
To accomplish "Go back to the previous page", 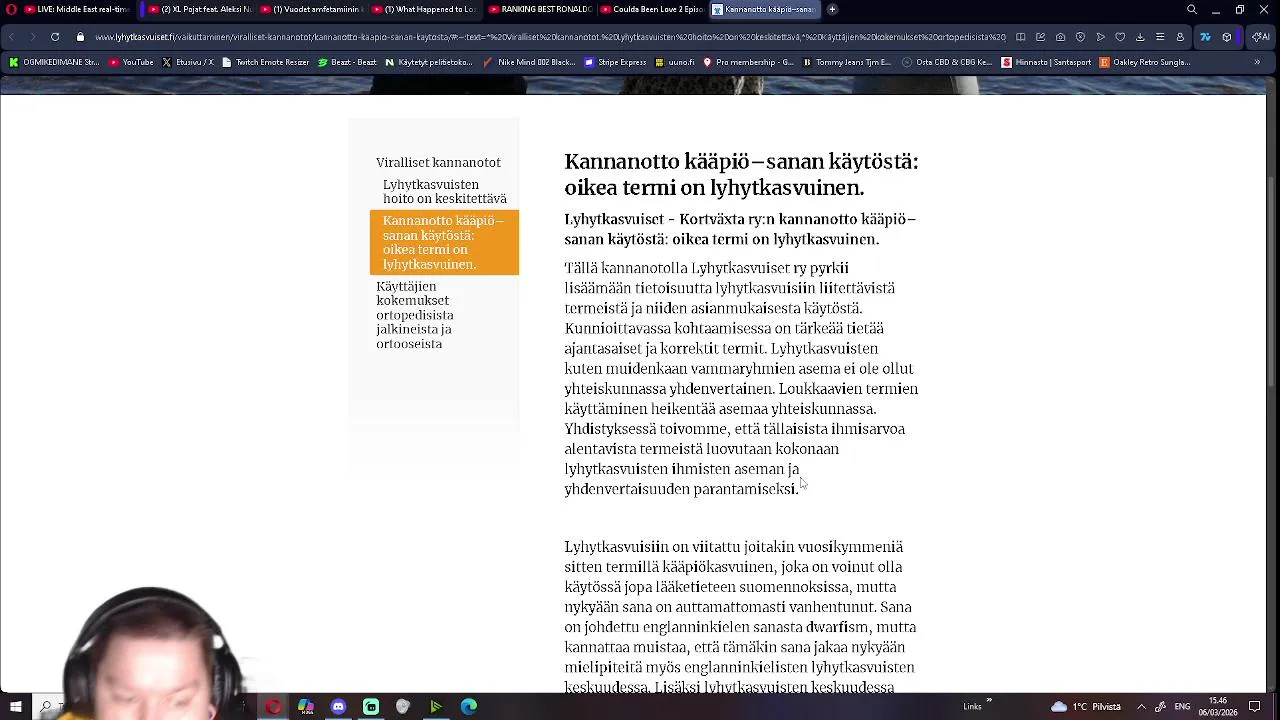I will coord(12,37).
